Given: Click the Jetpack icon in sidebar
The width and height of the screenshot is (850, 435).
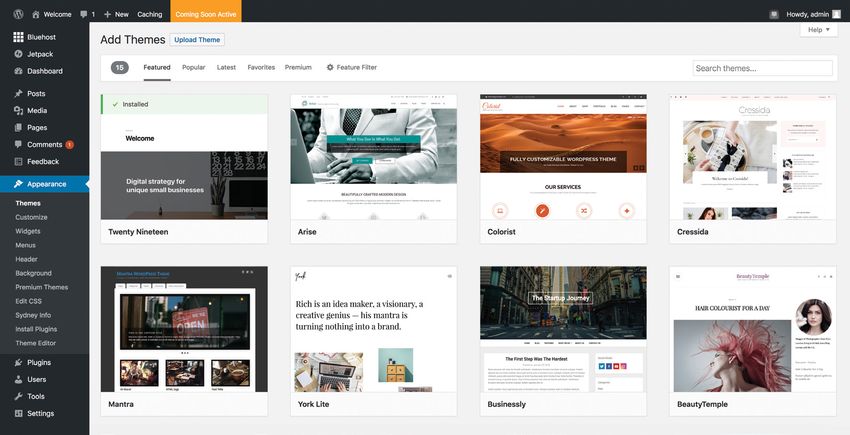Looking at the screenshot, I should point(18,54).
